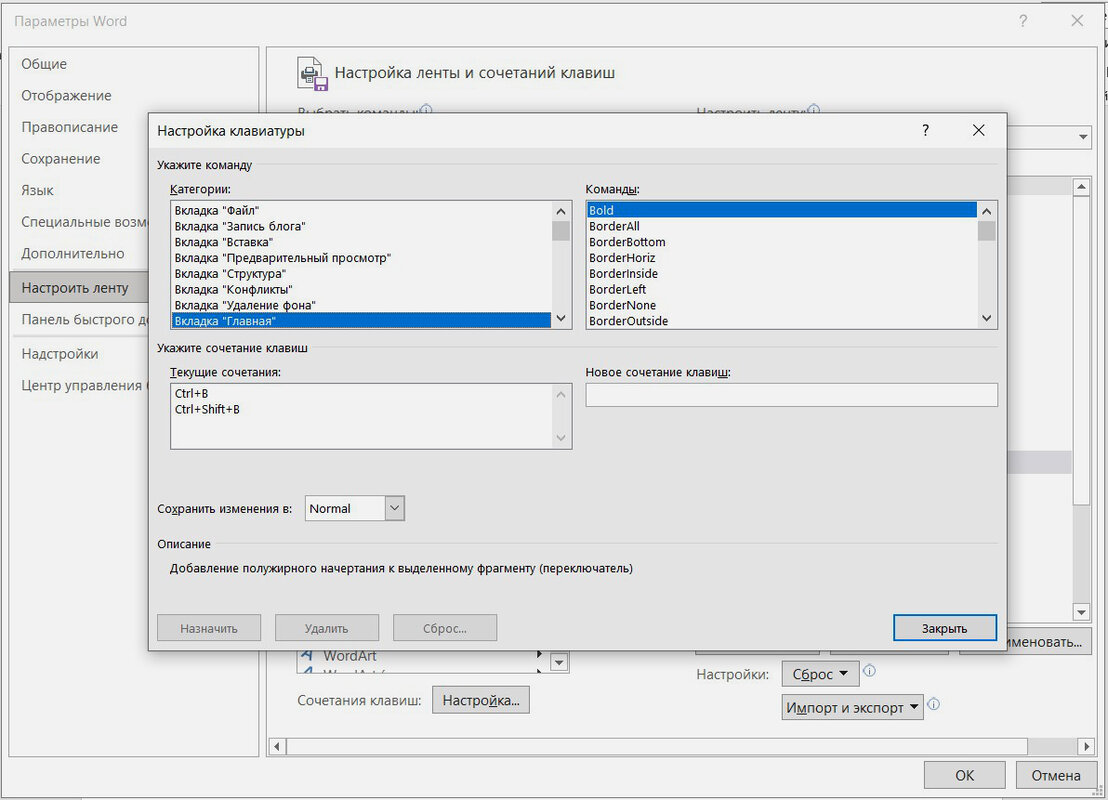Open the Сохранить изменения в Normal dropdown
The height and width of the screenshot is (800, 1108).
click(394, 508)
